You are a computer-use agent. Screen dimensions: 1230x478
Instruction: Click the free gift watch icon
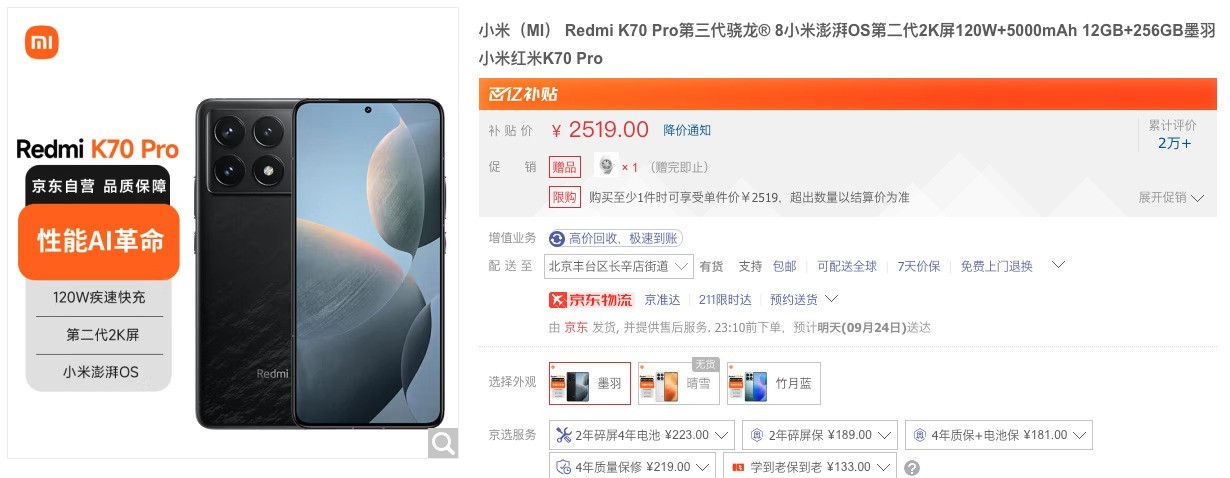point(604,166)
